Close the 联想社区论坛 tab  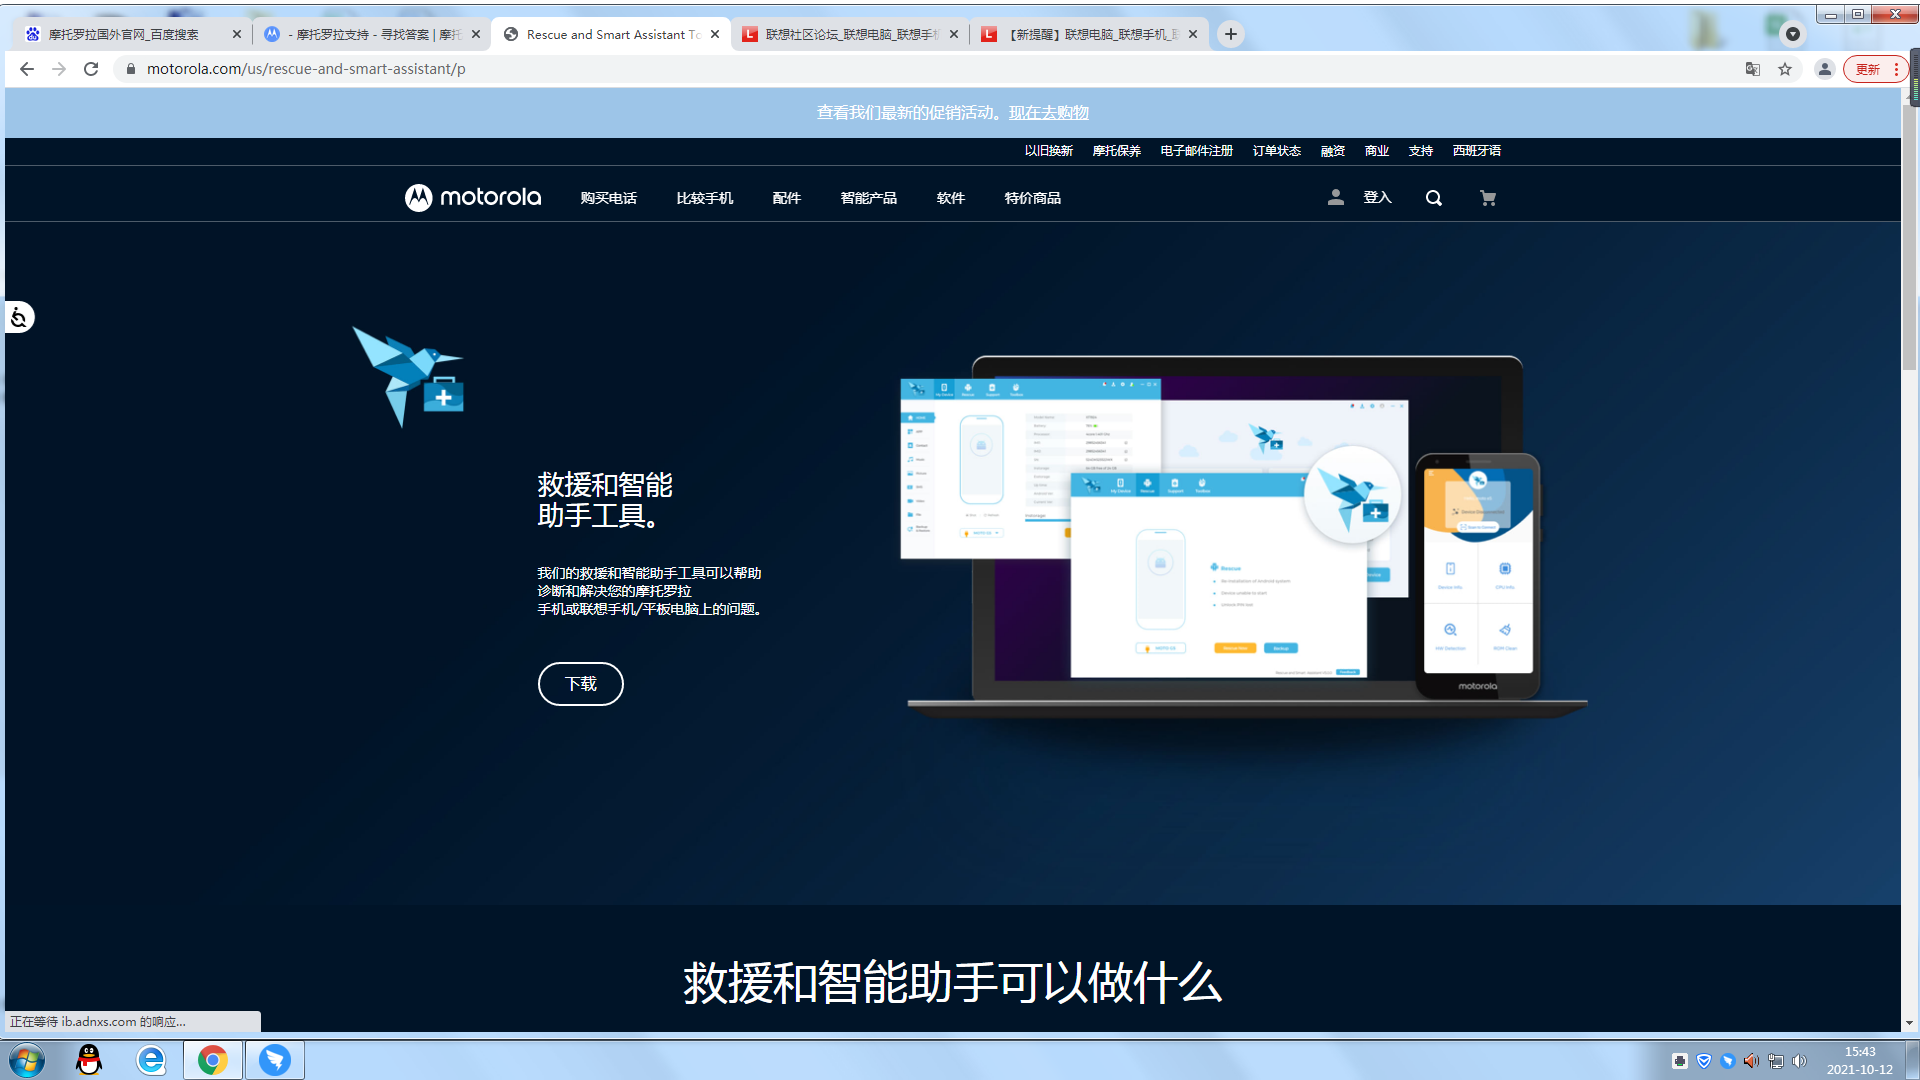954,34
